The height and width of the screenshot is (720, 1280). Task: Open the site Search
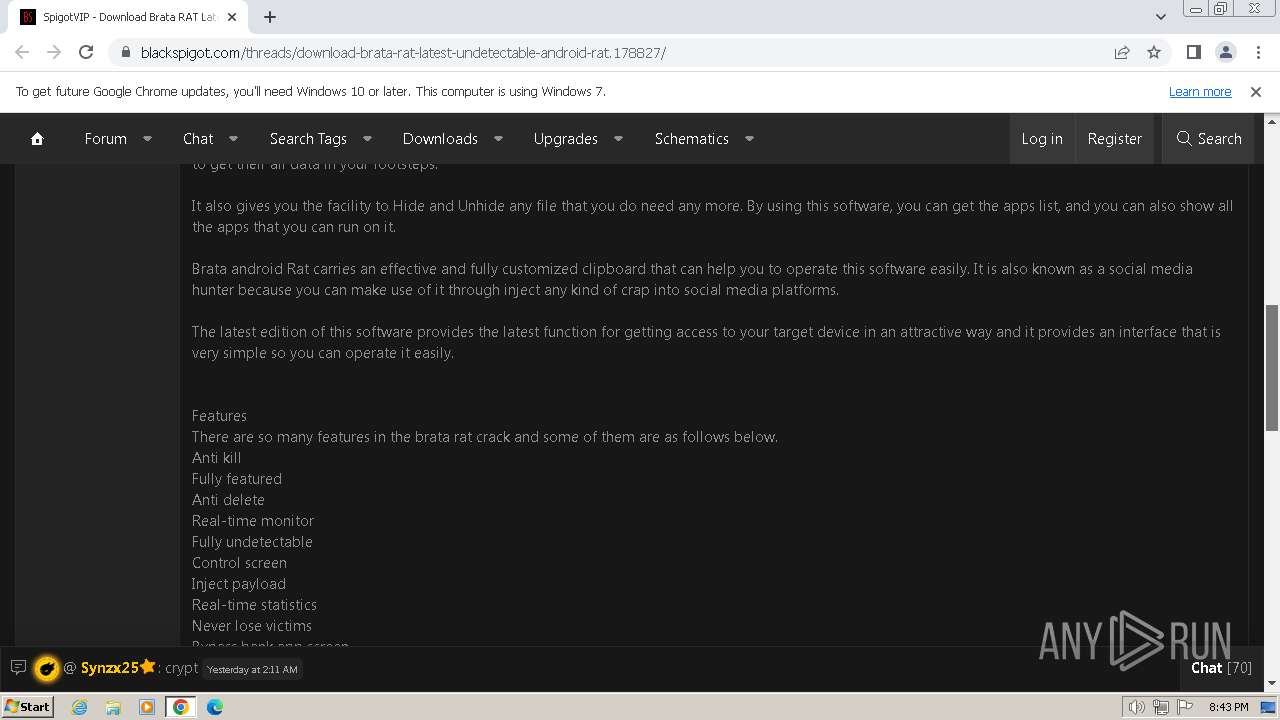coord(1209,139)
